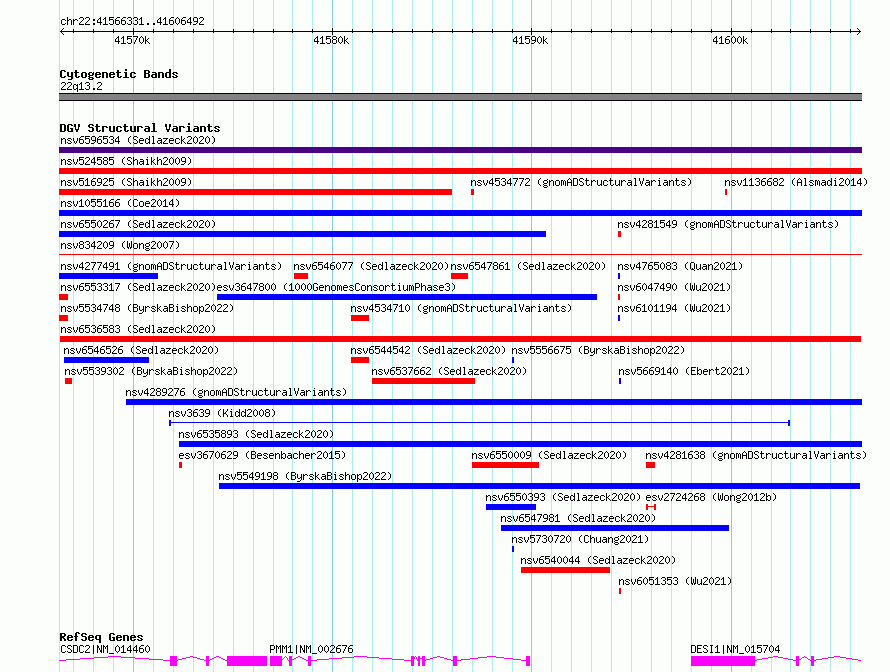Viewport: 890px width, 672px height.
Task: Select the nsv6546077 (Sedlazeck2020) label
Action: [x=371, y=266]
